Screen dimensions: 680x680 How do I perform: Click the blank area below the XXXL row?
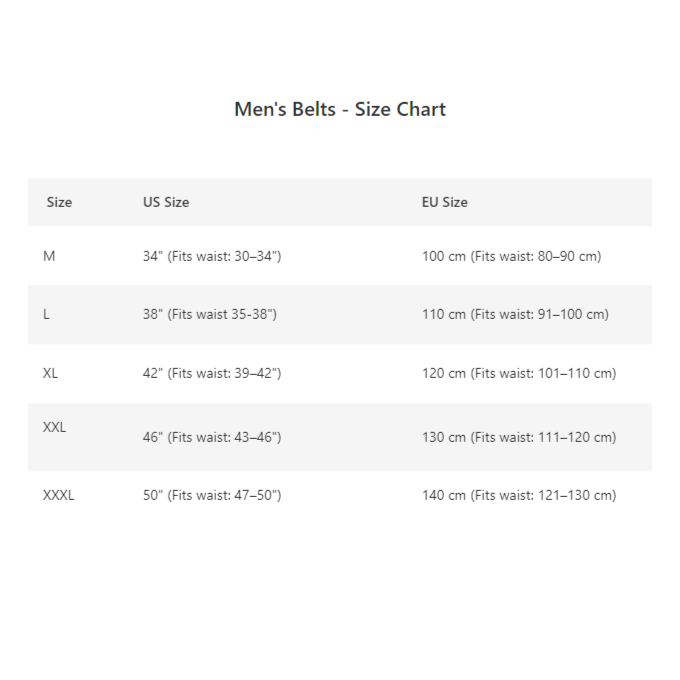click(x=340, y=590)
